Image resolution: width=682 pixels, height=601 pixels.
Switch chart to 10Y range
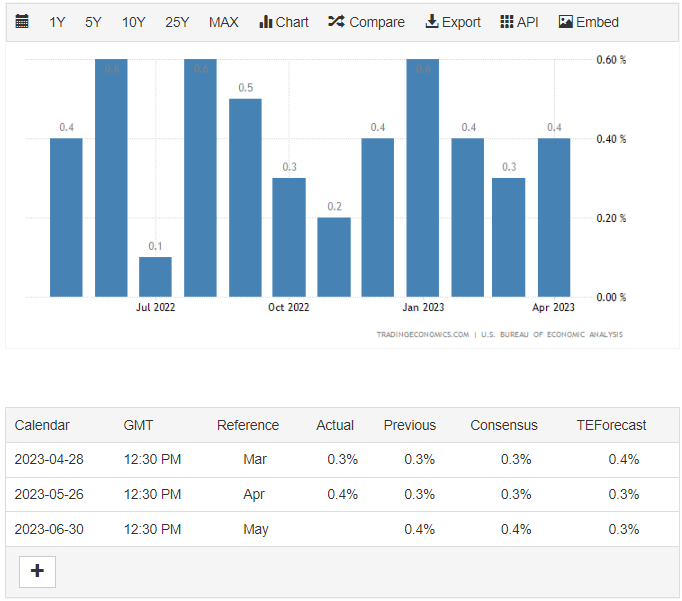[133, 22]
